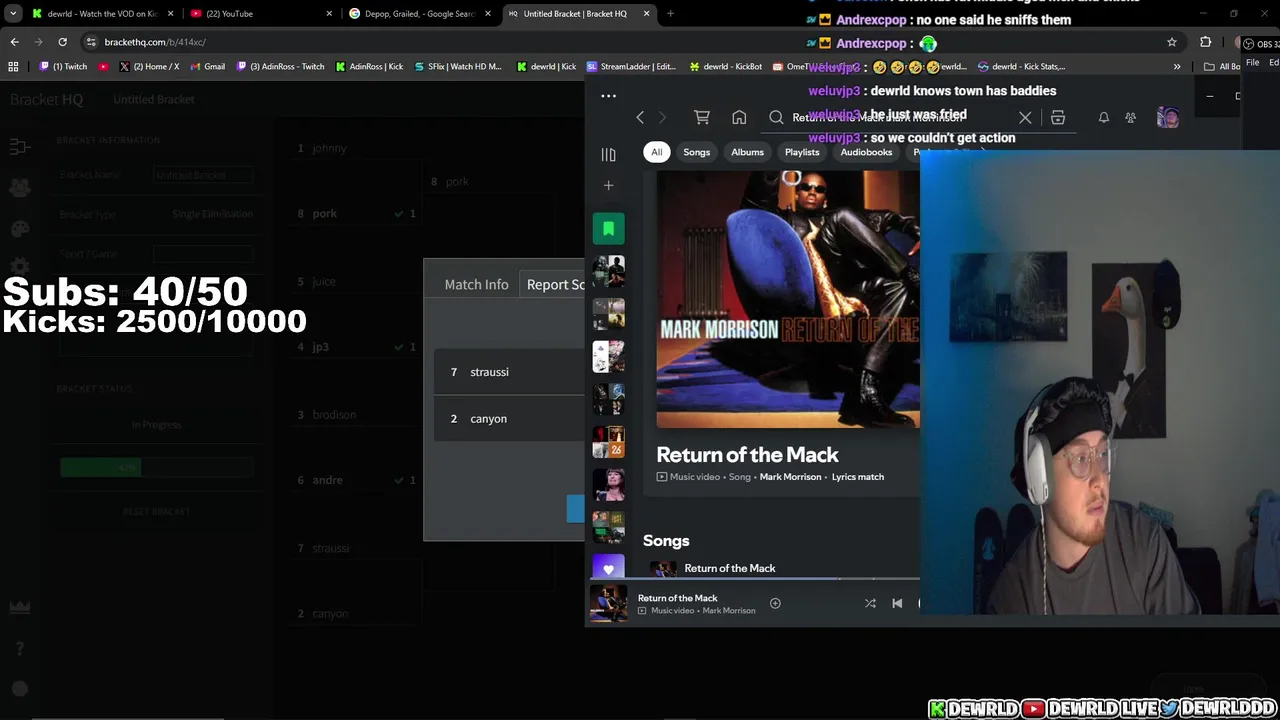Click Return of the Mack top result title
Viewport: 1280px width, 720px height.
click(x=747, y=455)
